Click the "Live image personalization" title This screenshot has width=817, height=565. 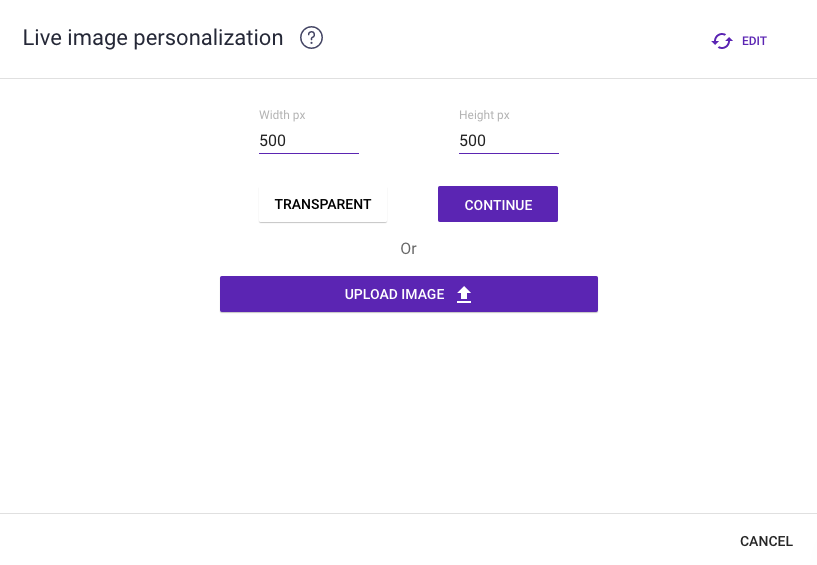coord(153,38)
